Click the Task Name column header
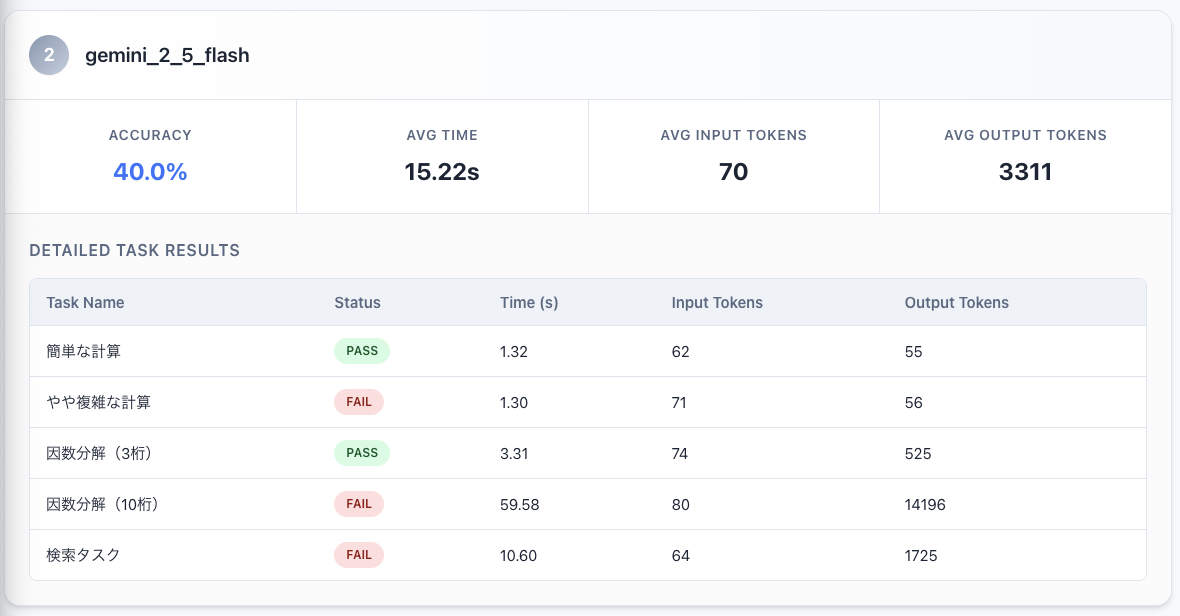 click(85, 302)
